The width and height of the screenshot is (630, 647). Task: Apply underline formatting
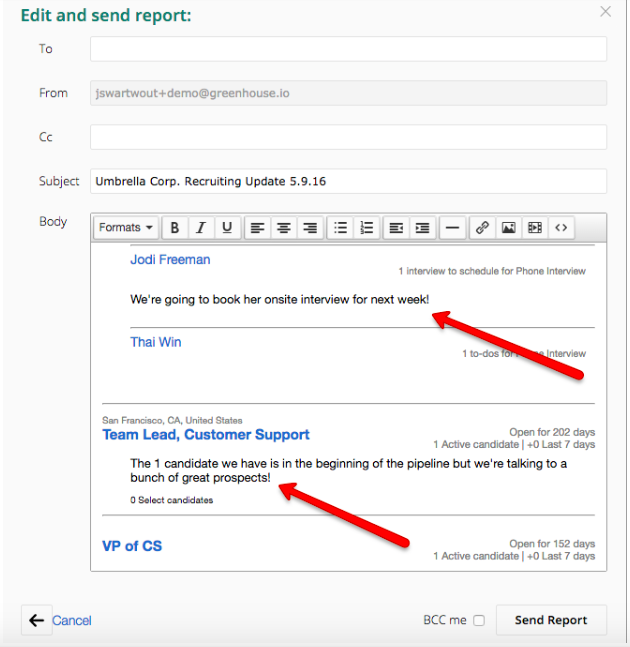tap(227, 227)
